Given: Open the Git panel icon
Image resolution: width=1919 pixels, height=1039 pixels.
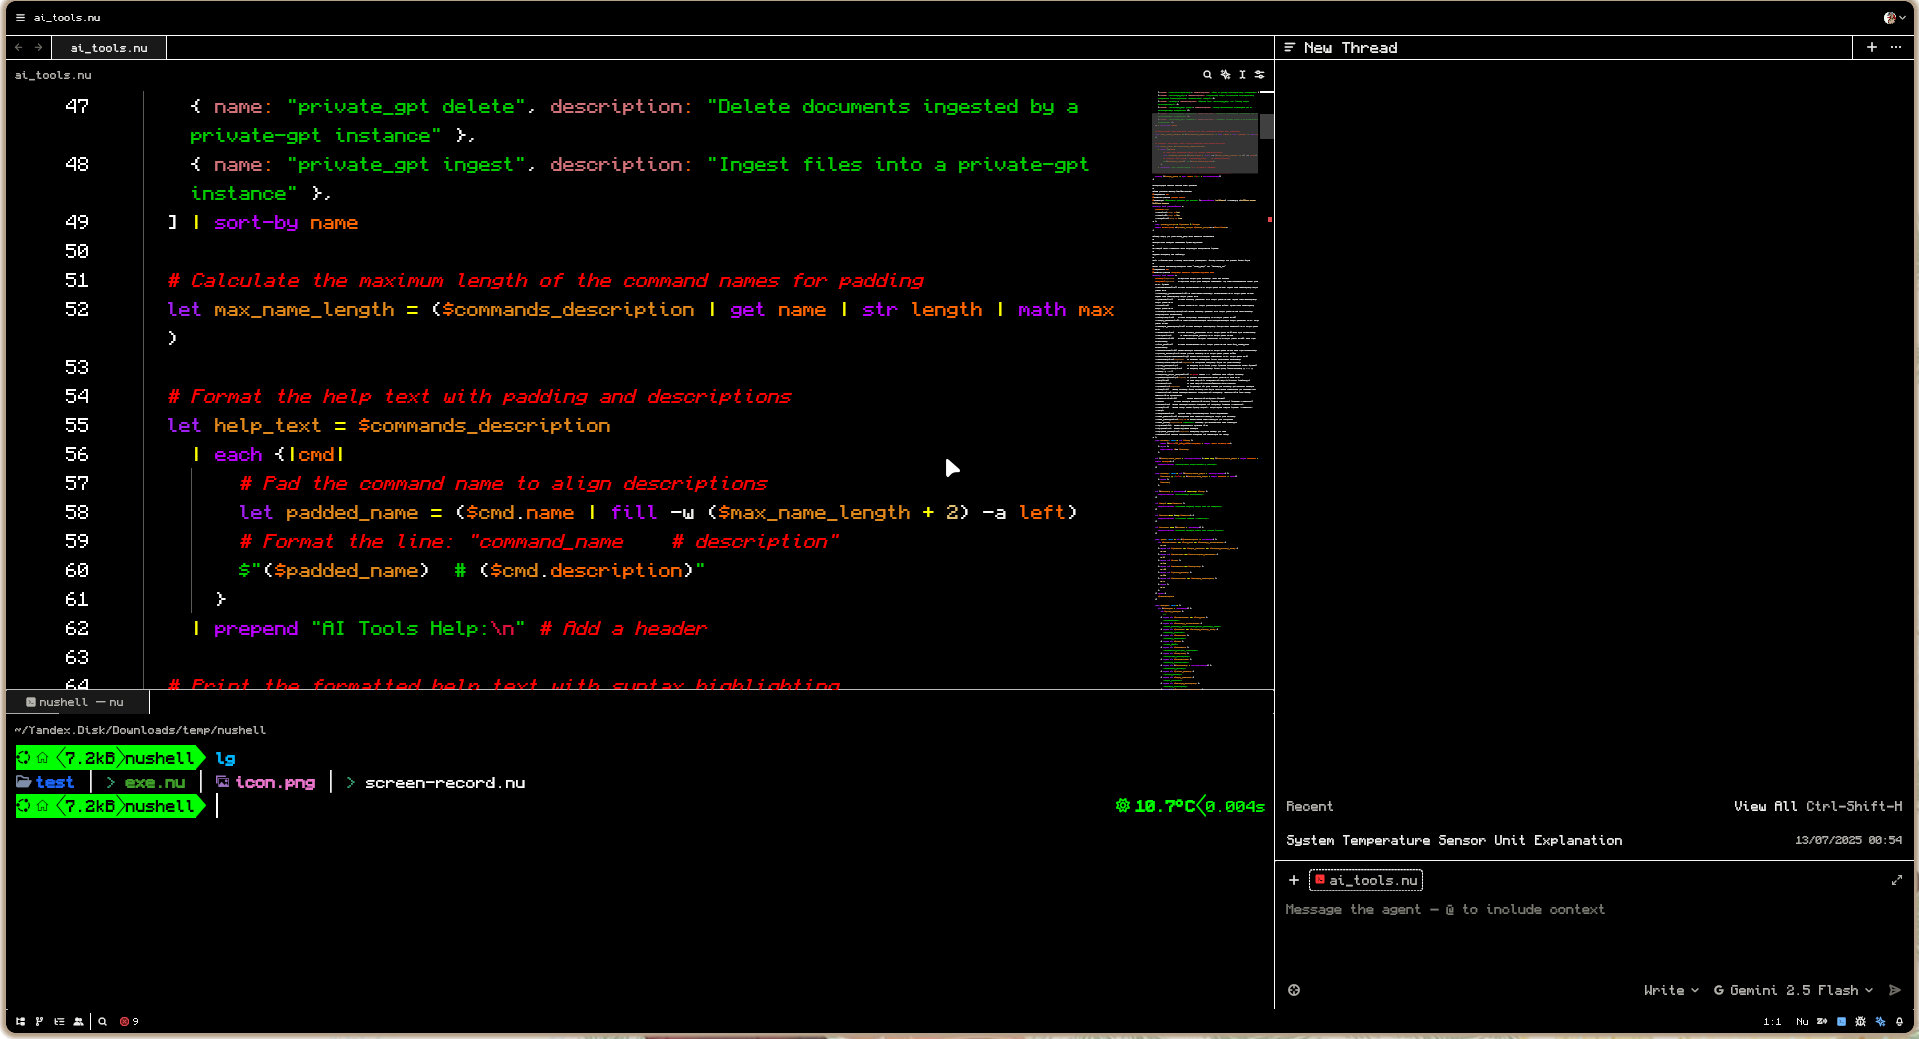Looking at the screenshot, I should pos(39,1021).
